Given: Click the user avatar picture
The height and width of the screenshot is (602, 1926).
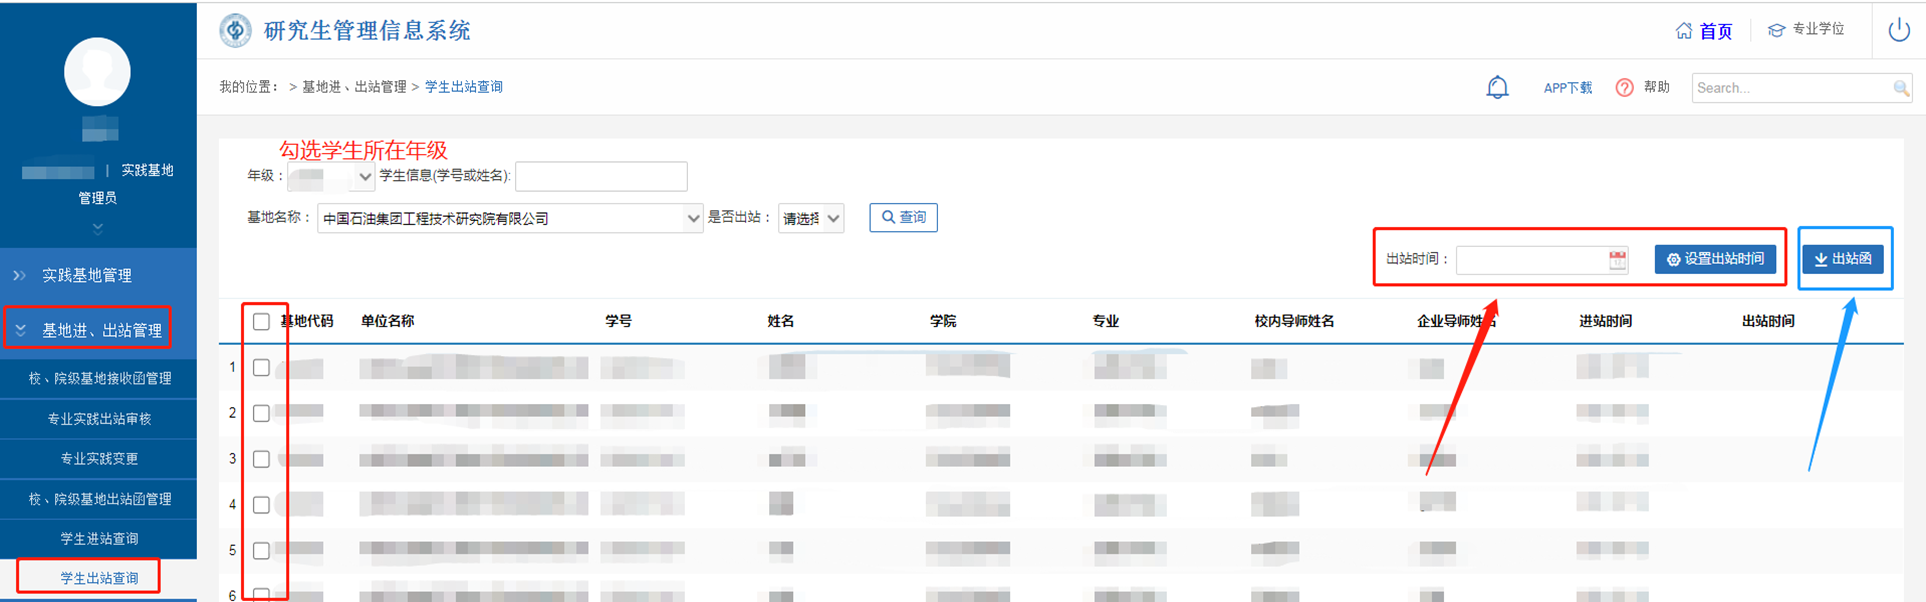Looking at the screenshot, I should [x=97, y=72].
